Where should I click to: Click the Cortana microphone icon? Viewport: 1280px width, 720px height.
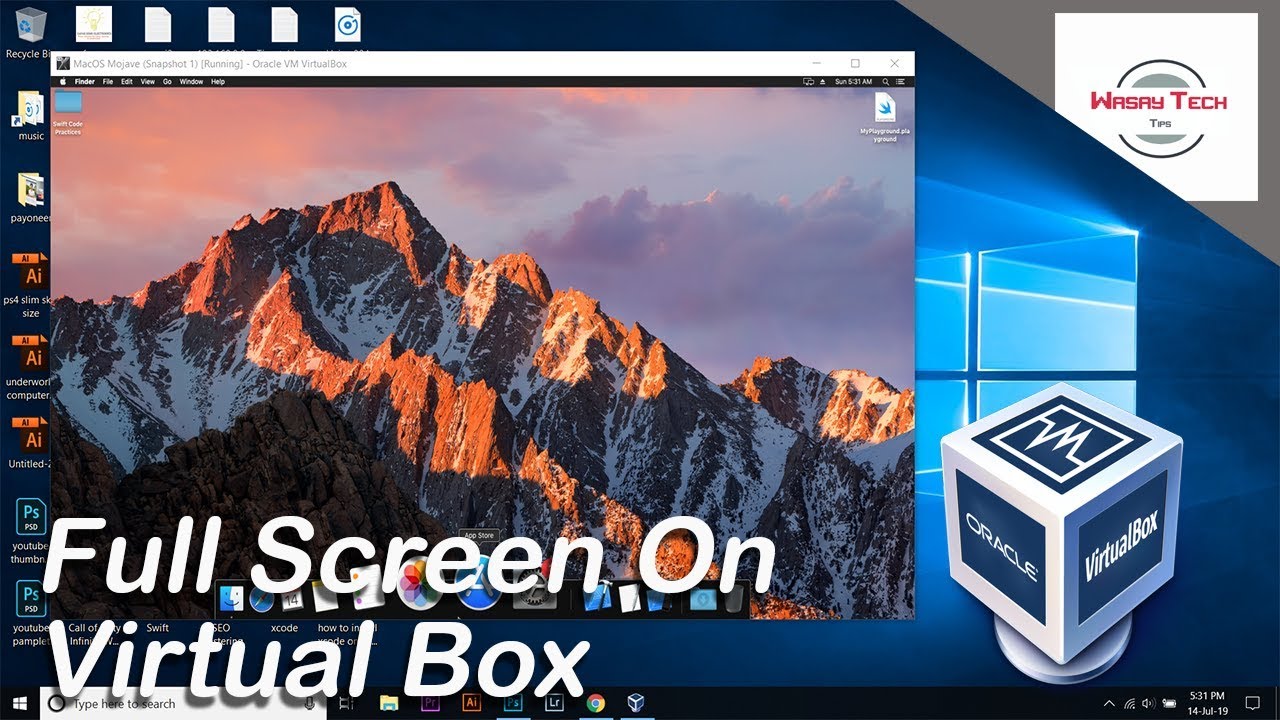[x=310, y=704]
